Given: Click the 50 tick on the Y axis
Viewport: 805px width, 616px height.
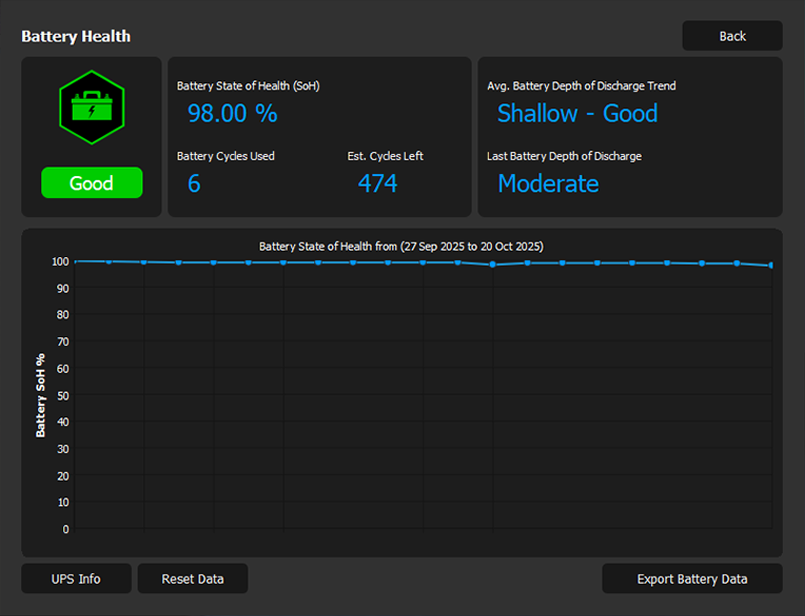Looking at the screenshot, I should tap(63, 395).
